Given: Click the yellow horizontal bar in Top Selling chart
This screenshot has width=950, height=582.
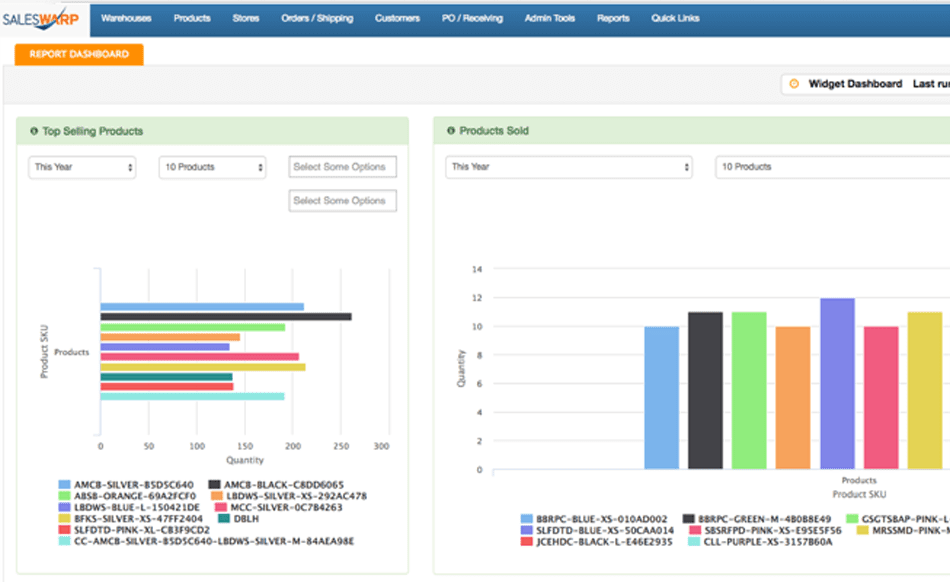Looking at the screenshot, I should point(203,367).
